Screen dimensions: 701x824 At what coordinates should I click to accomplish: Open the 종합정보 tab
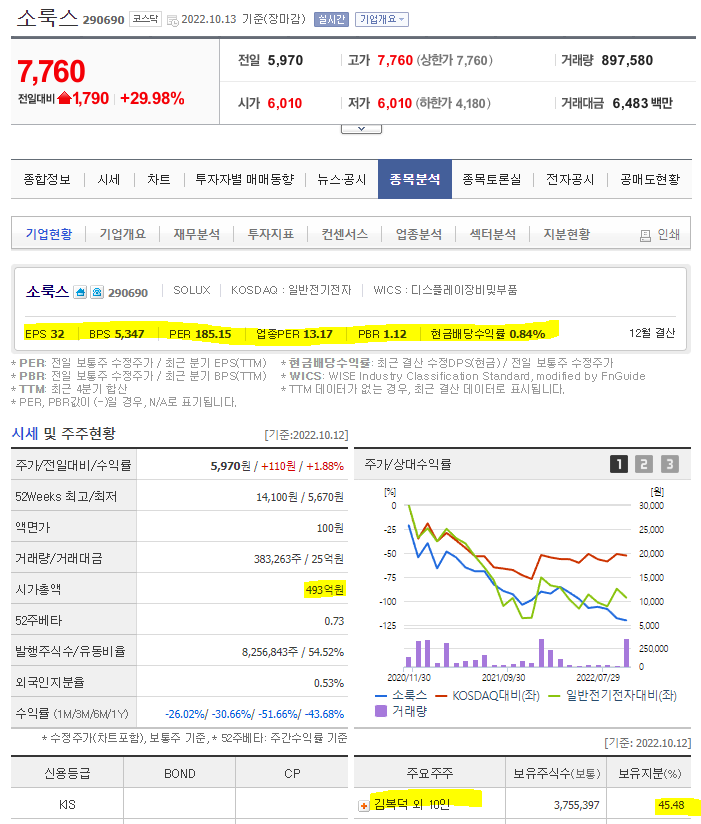[x=47, y=180]
